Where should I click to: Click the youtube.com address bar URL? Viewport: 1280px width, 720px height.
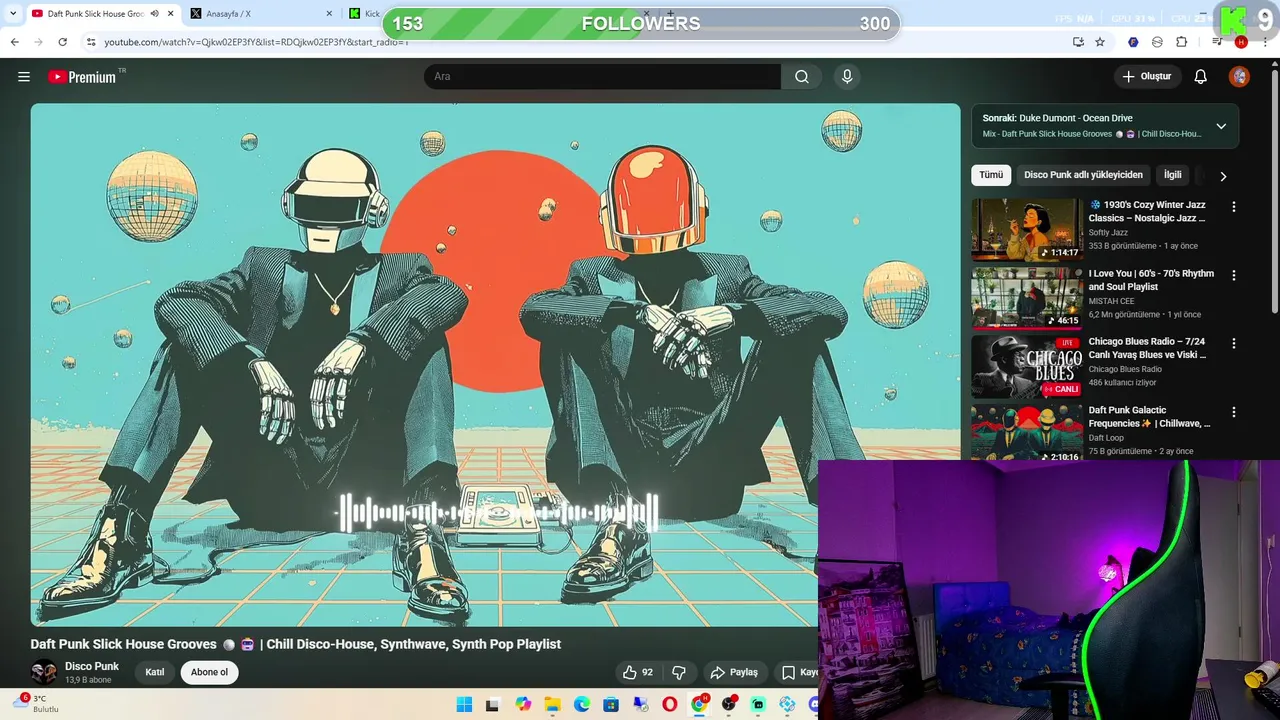click(x=256, y=42)
